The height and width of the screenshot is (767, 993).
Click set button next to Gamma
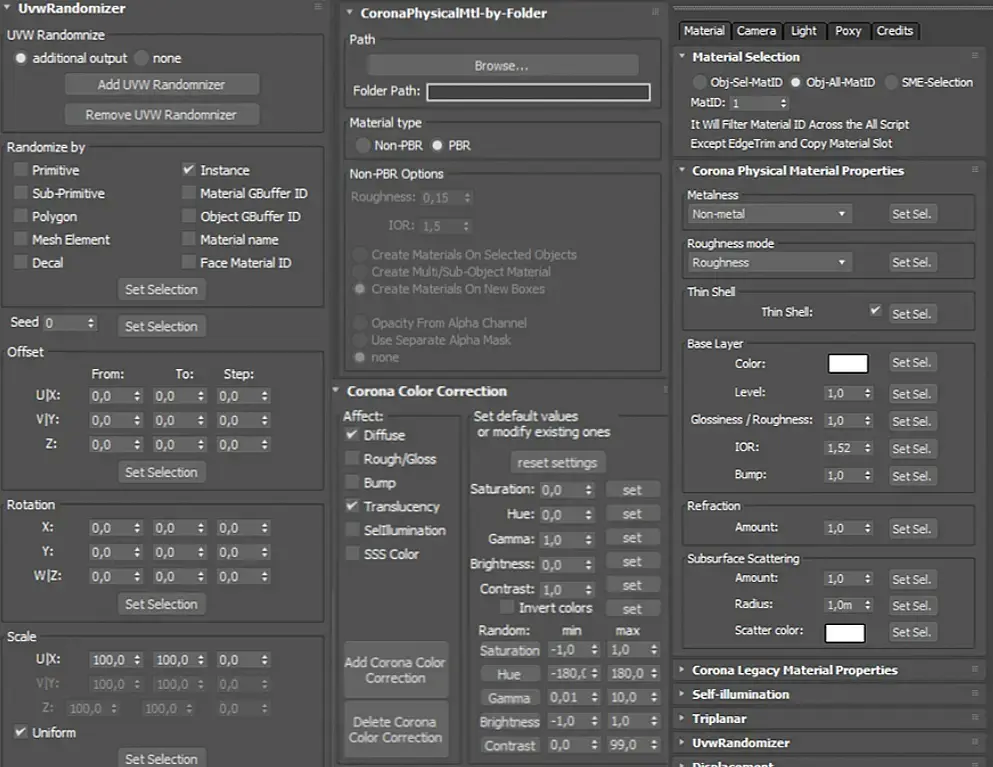(x=632, y=538)
